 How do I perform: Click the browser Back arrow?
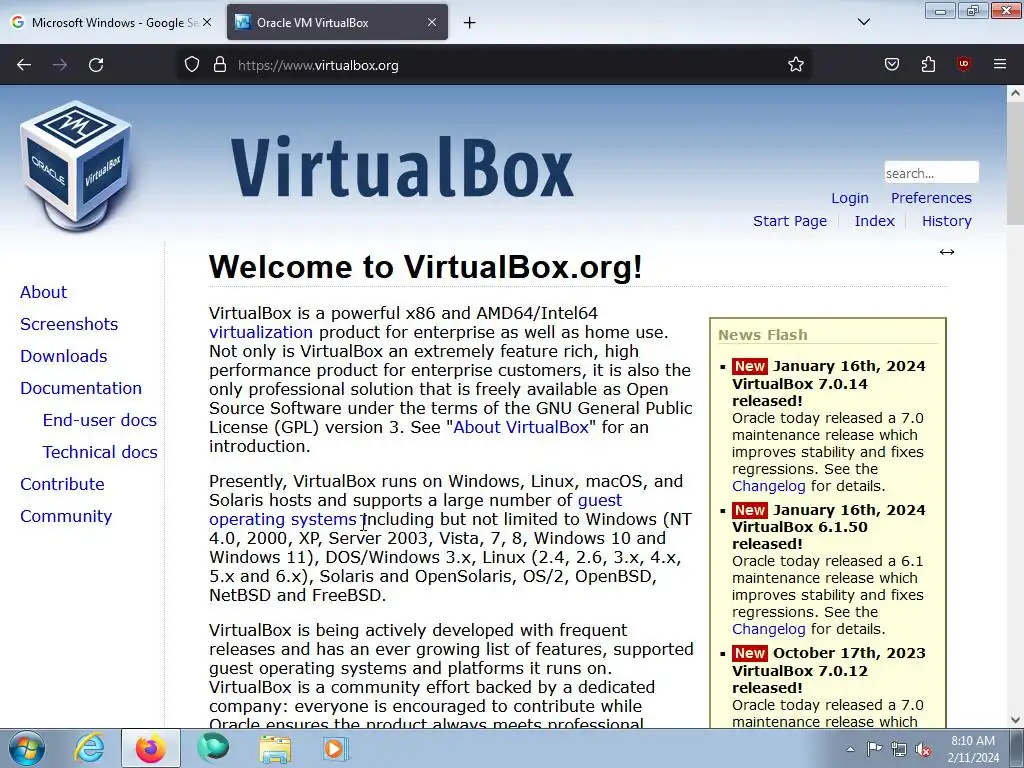click(x=24, y=65)
